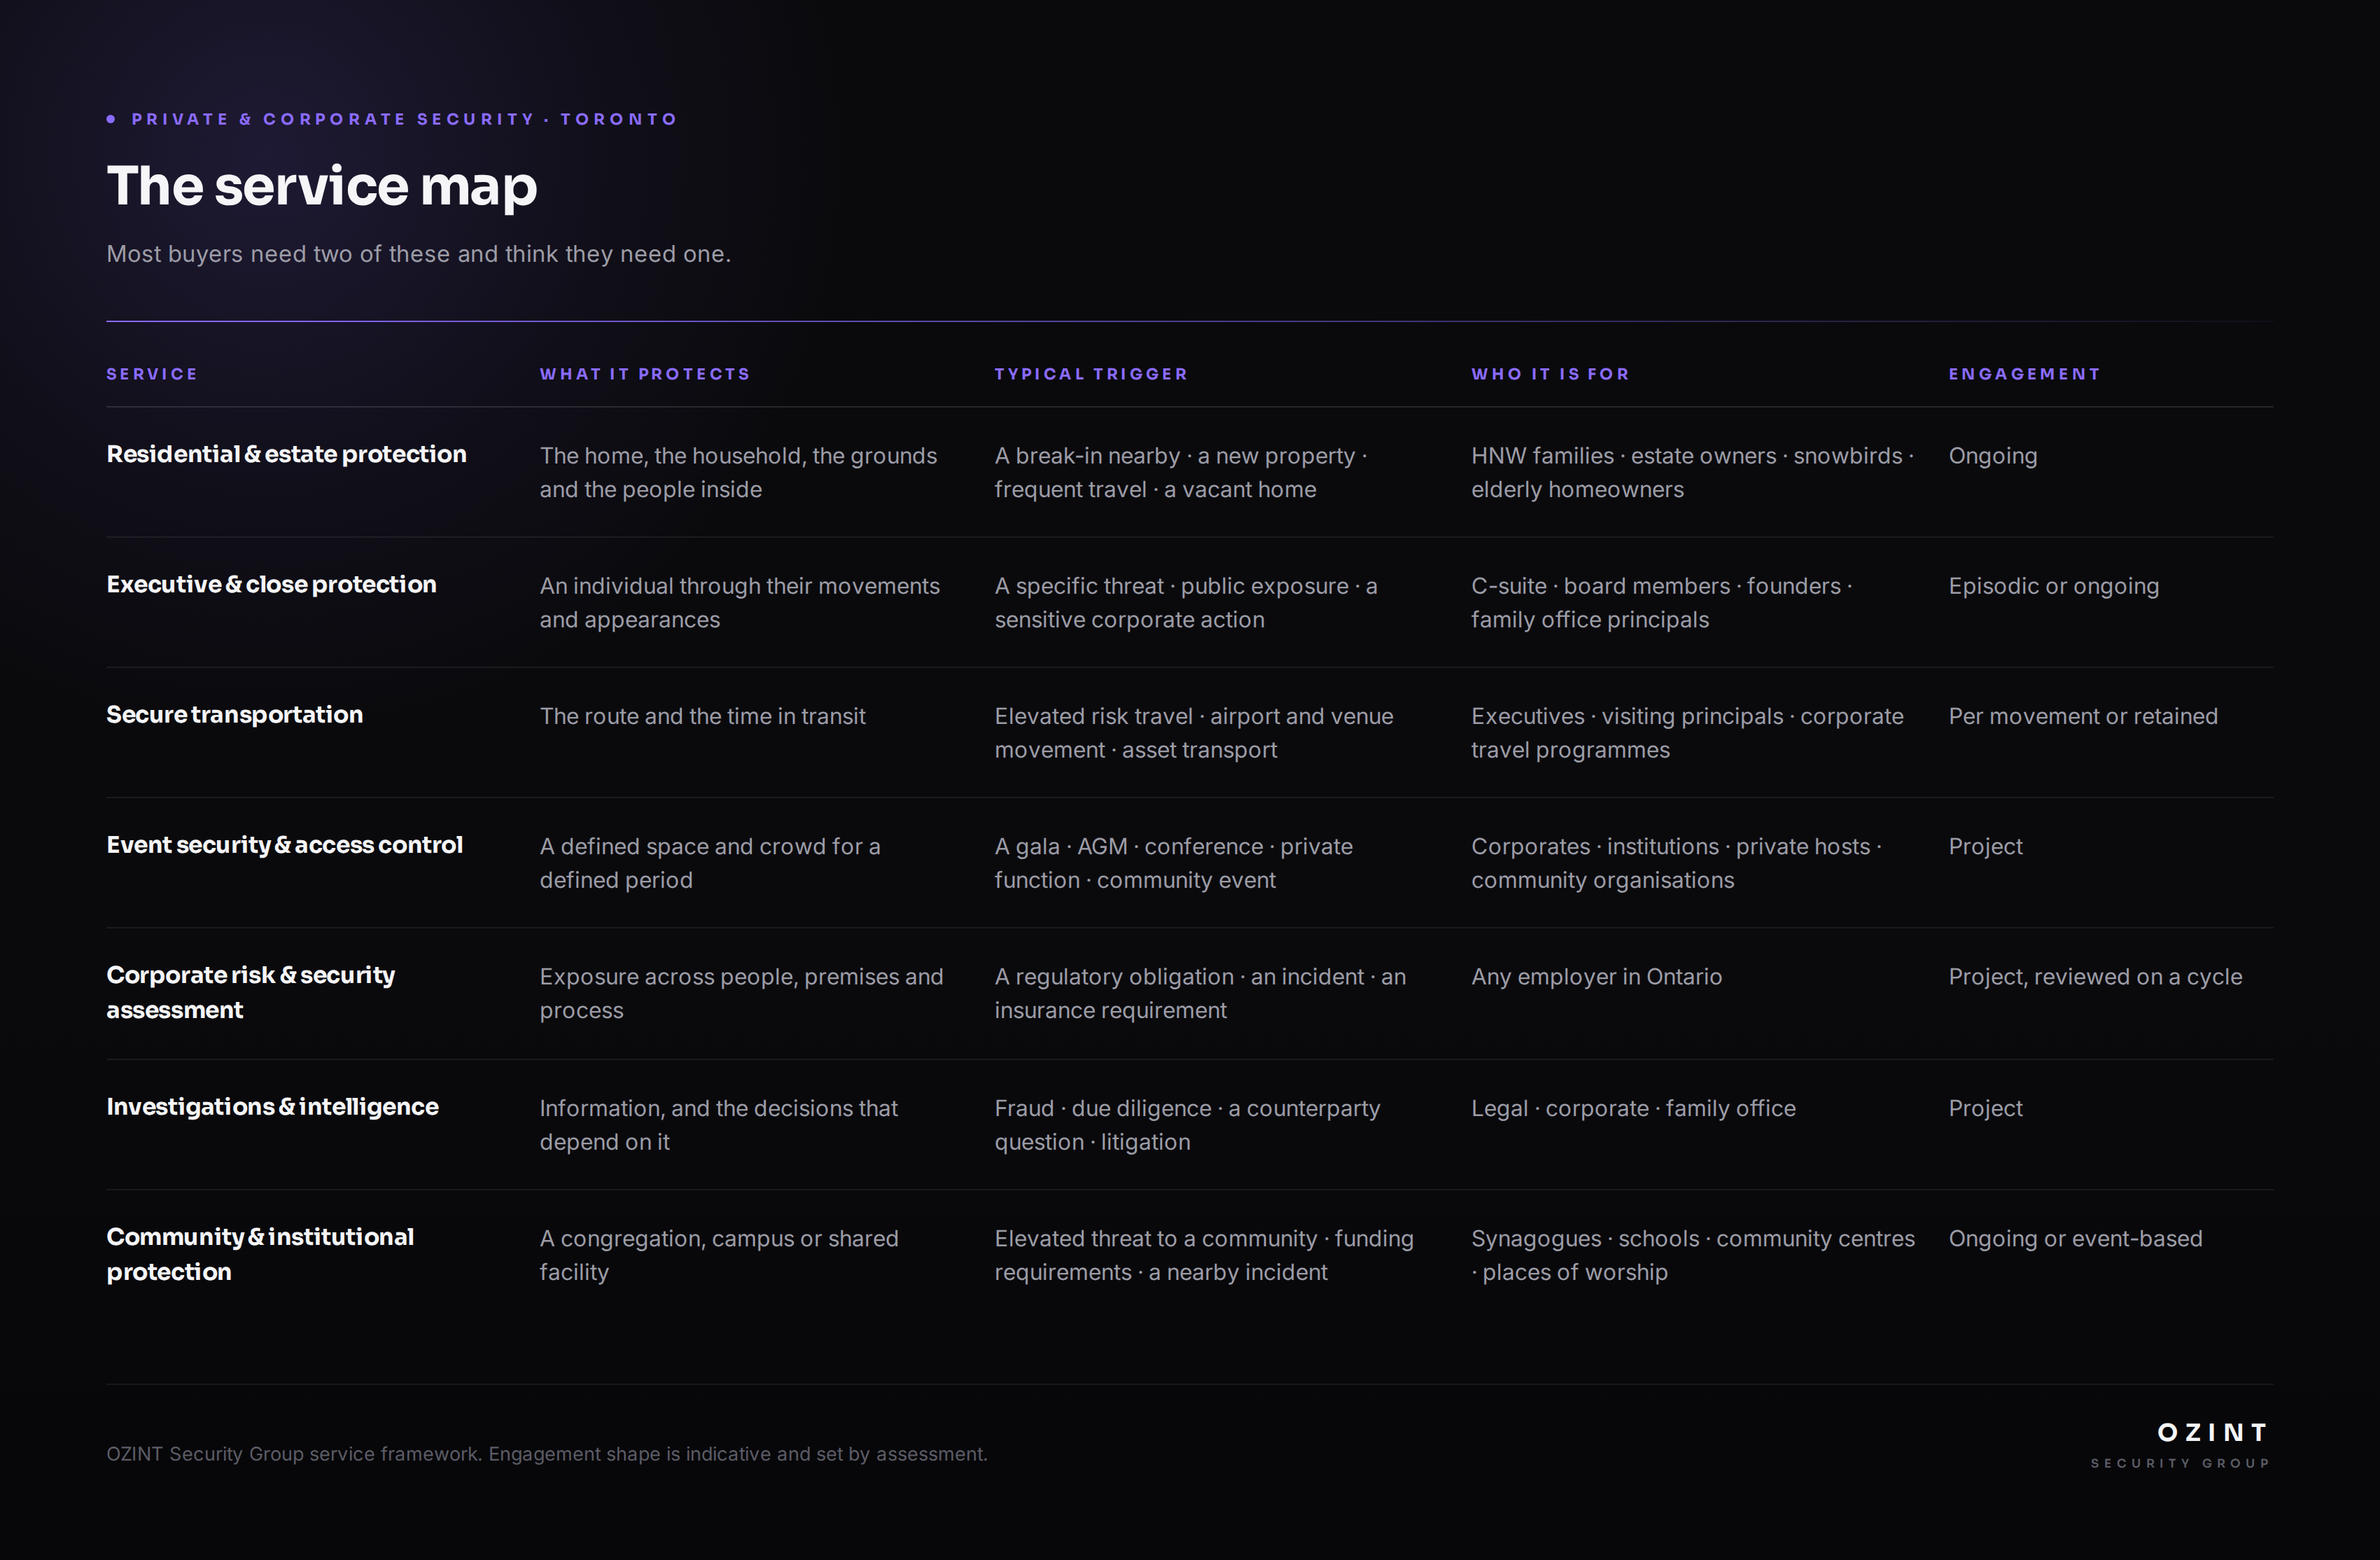This screenshot has width=2380, height=1560.
Task: Select 'Executive & close protection' row title
Action: 271,584
